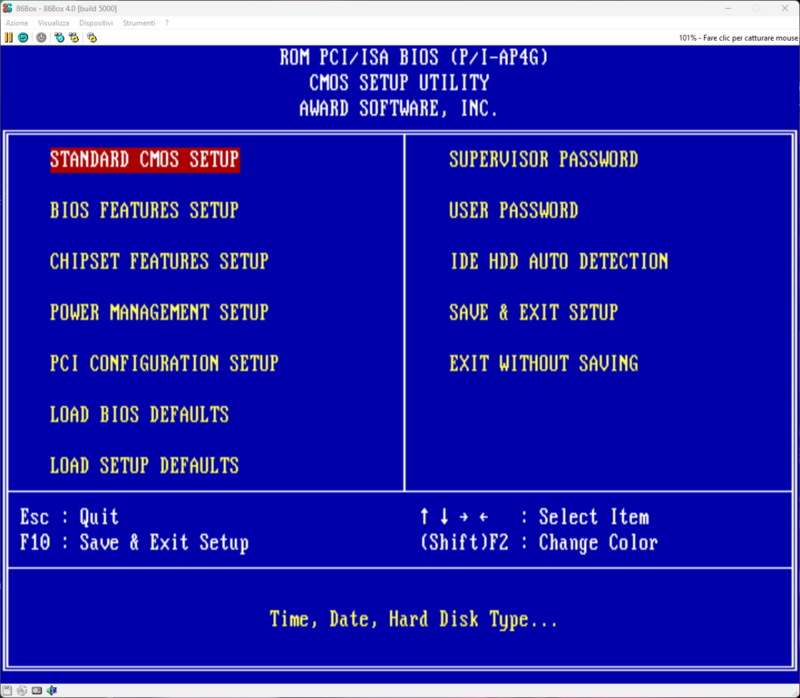Click the floppy disk status bar icon
Image resolution: width=800 pixels, height=698 pixels.
coord(7,690)
